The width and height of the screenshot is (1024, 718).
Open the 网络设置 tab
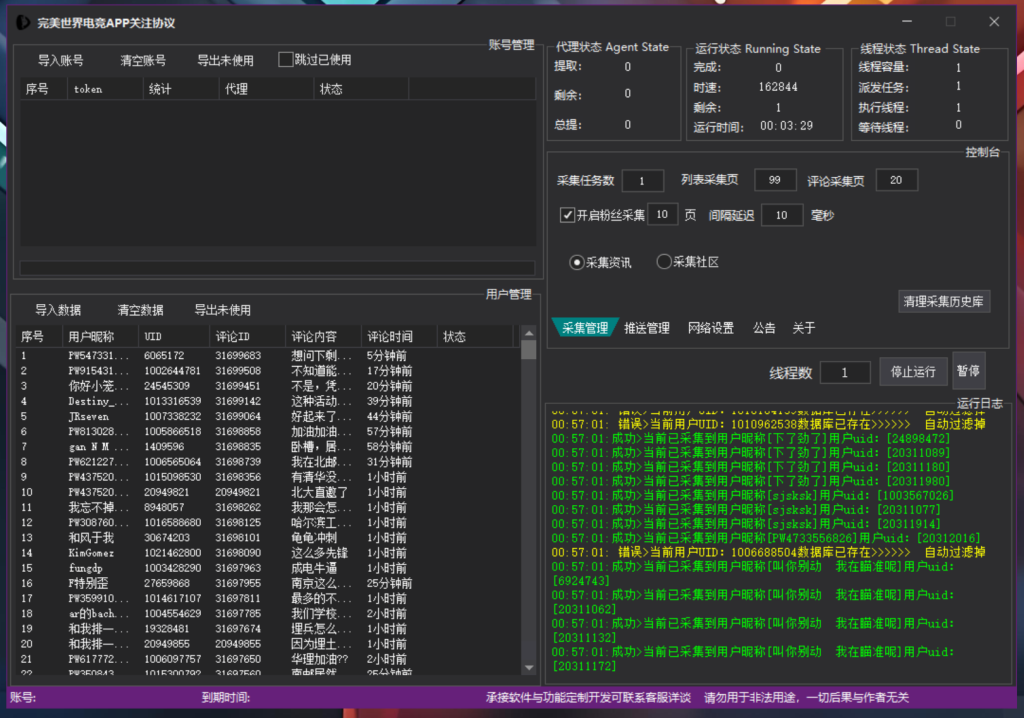pos(712,327)
